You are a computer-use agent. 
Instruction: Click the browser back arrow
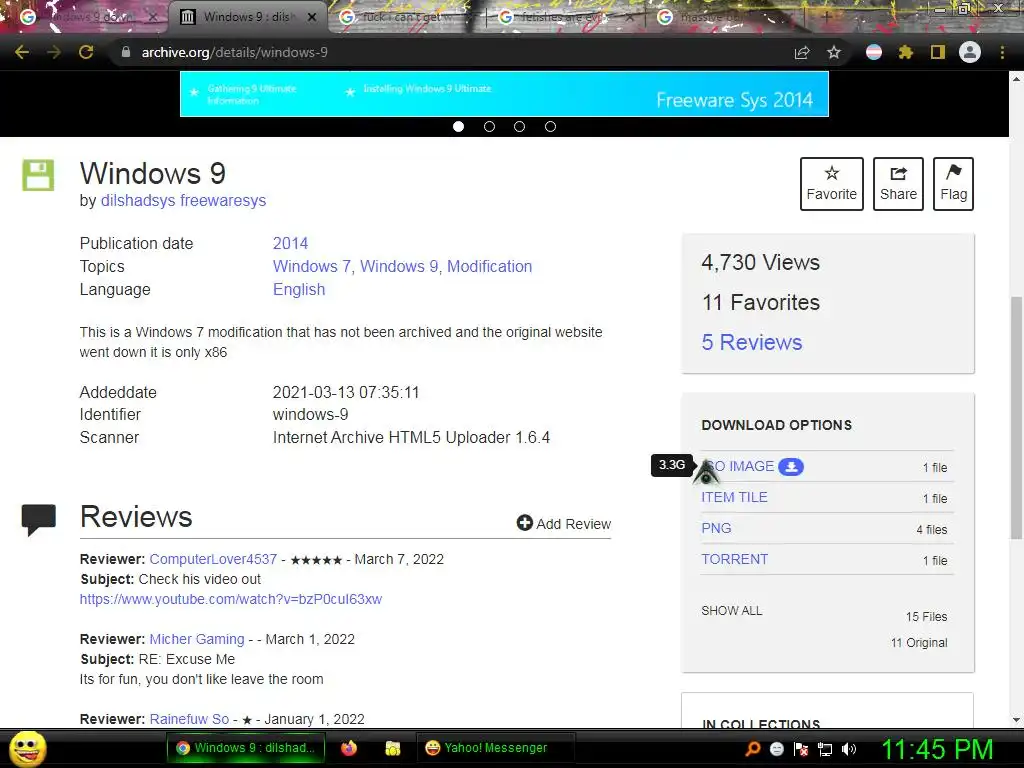click(22, 52)
